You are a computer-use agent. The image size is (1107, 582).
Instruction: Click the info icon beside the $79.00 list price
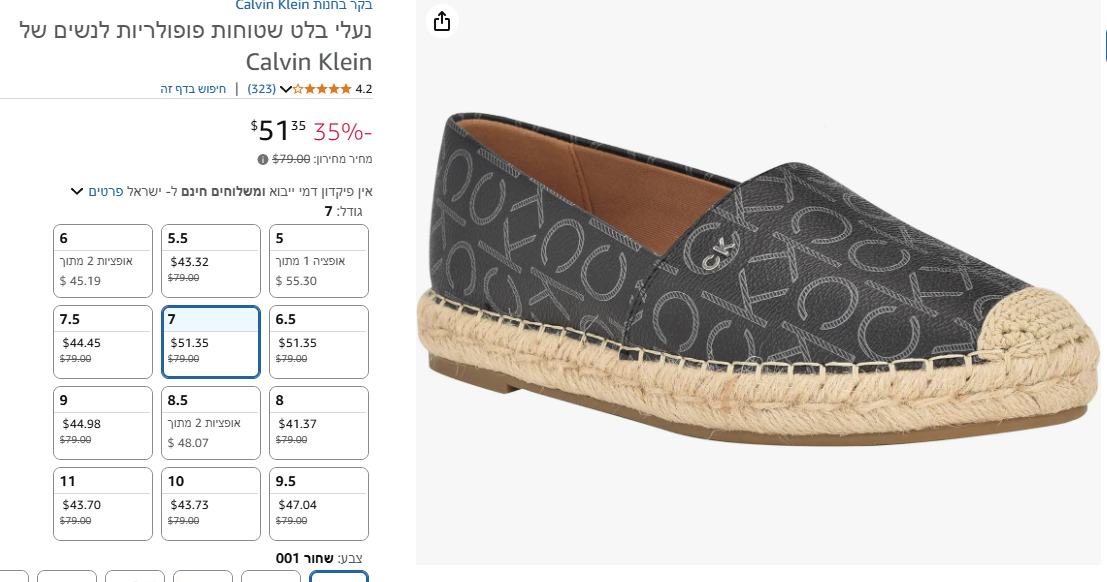click(263, 159)
